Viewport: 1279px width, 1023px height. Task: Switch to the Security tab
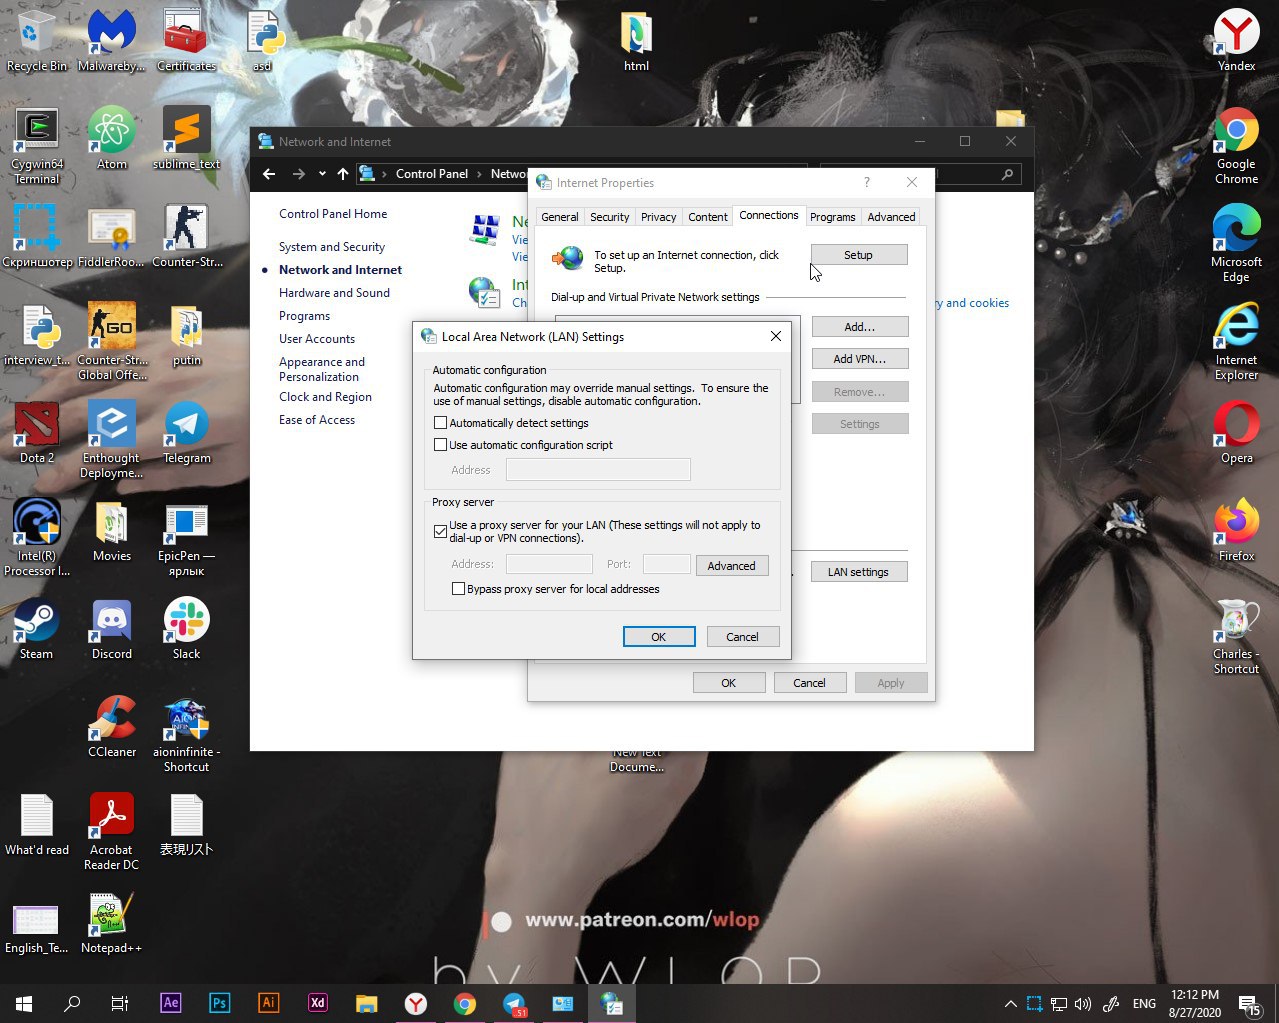(609, 217)
